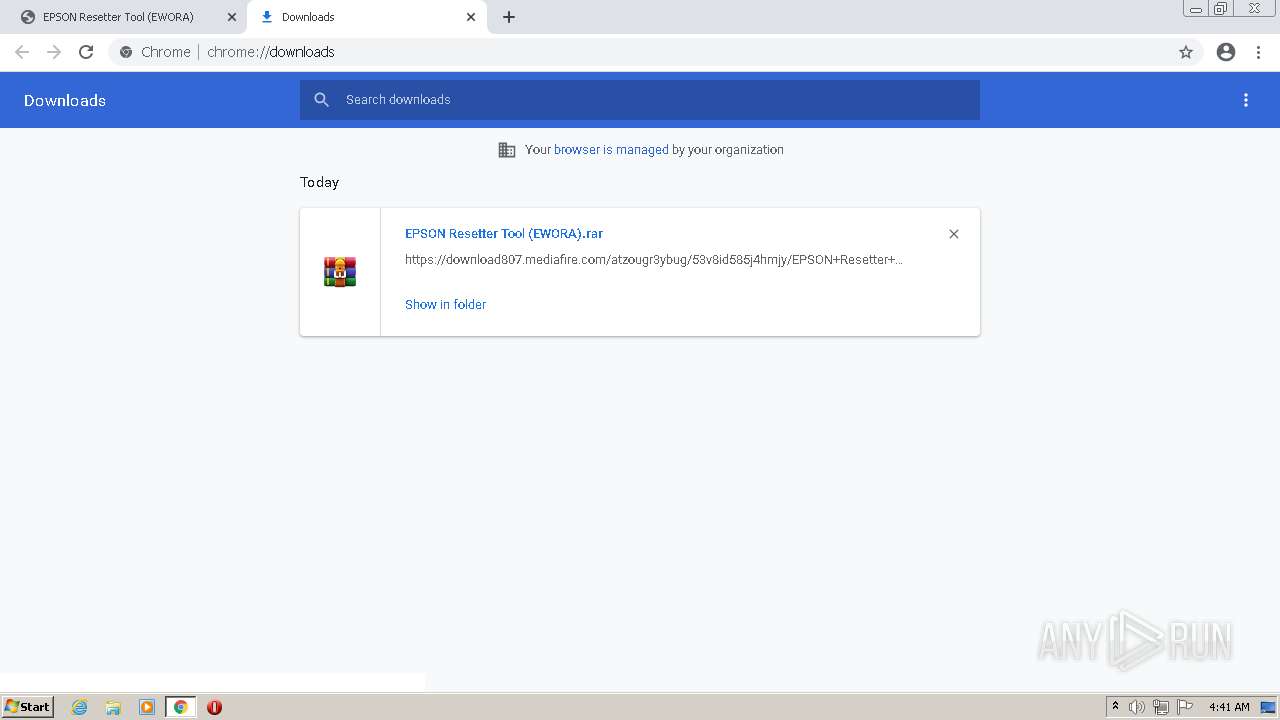Viewport: 1280px width, 720px height.
Task: Open the Windows Start menu
Action: tap(28, 706)
